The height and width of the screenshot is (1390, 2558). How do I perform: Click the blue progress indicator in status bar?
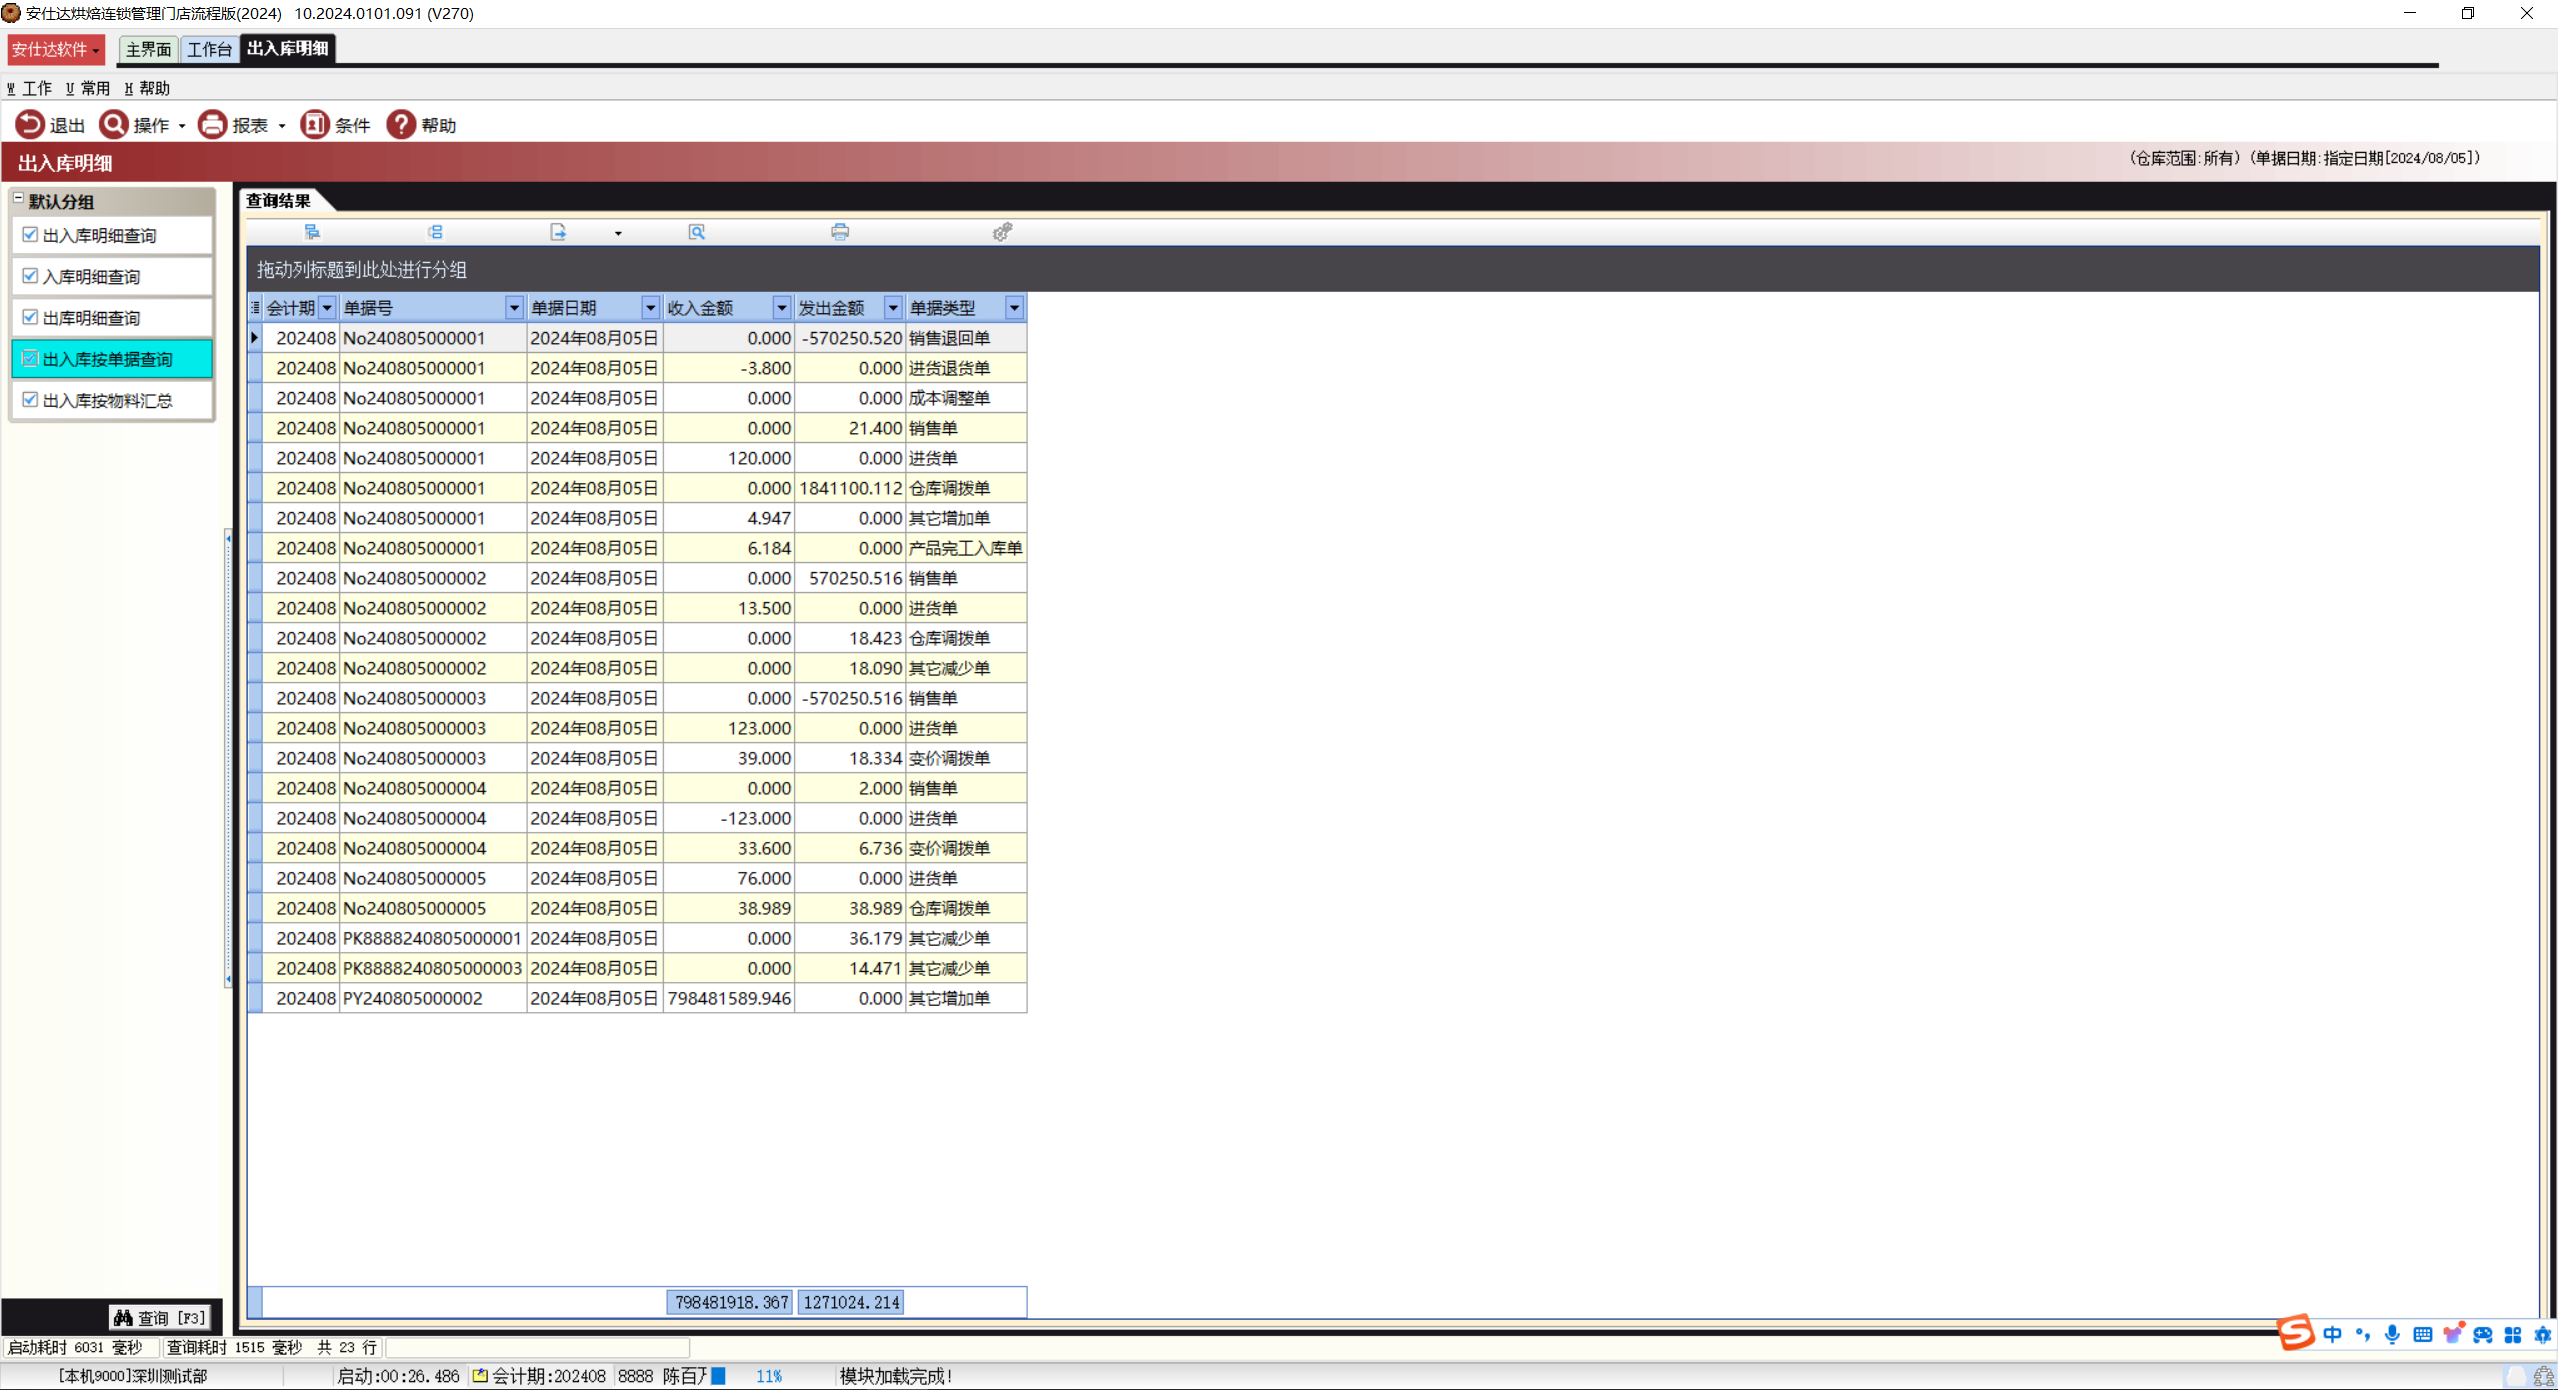point(718,1376)
